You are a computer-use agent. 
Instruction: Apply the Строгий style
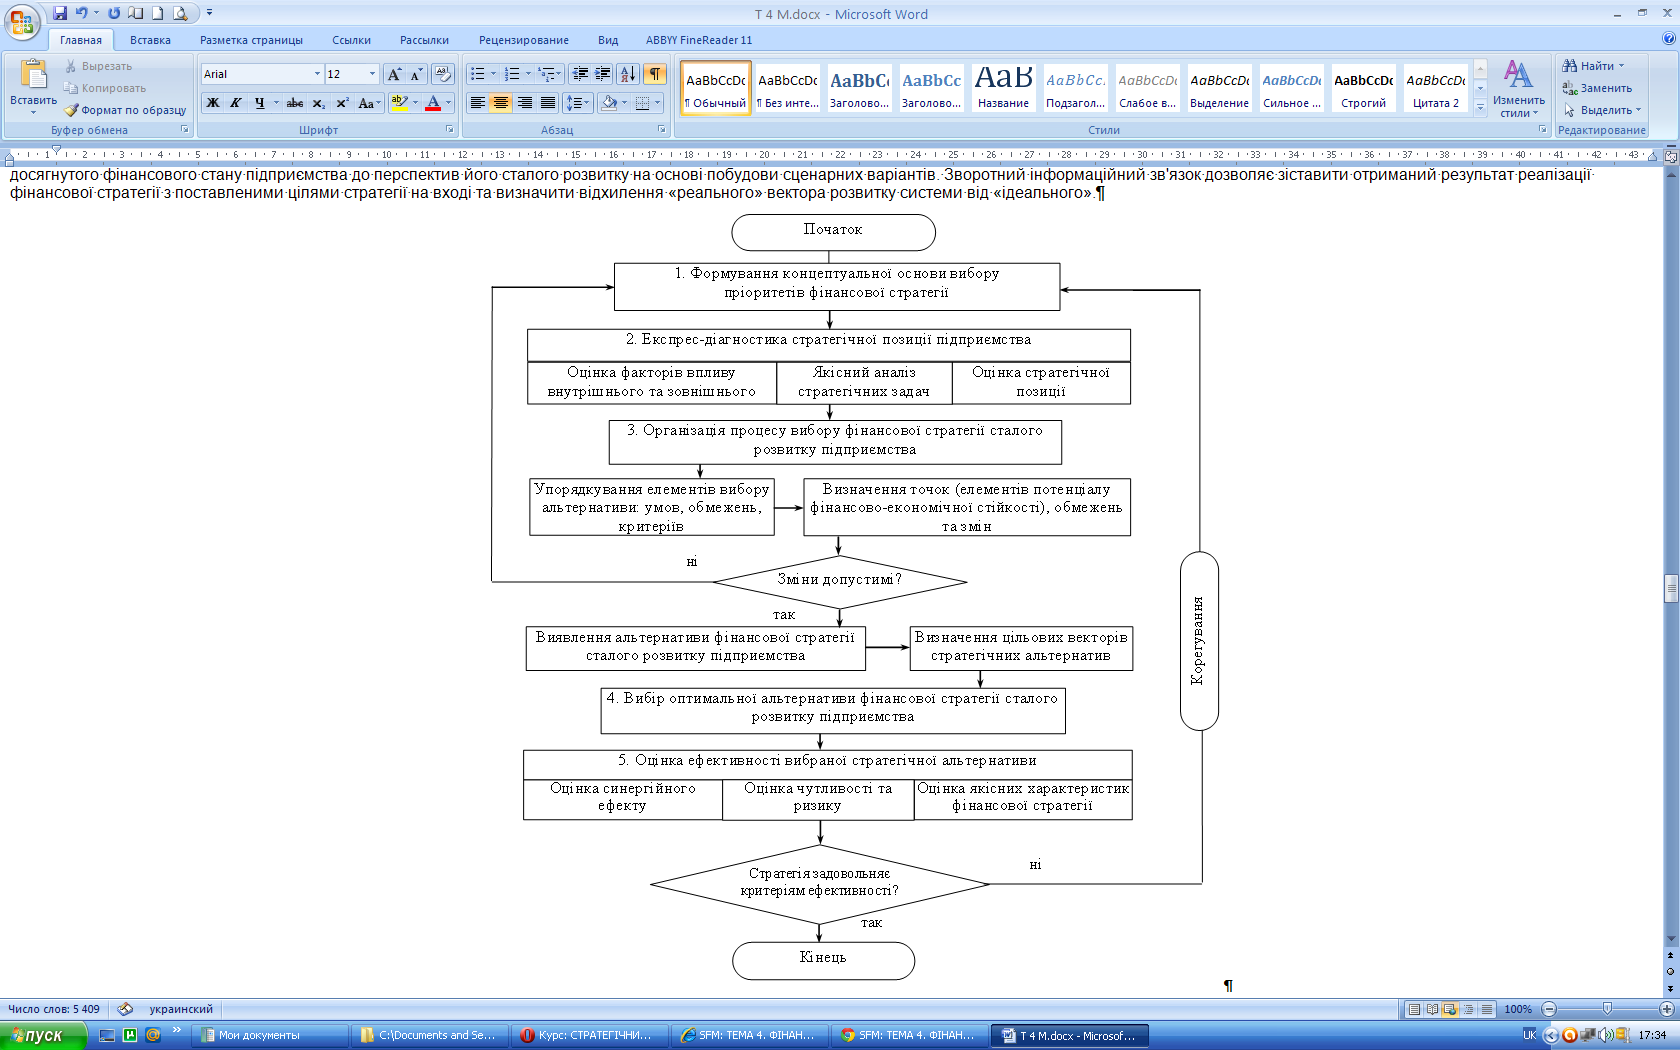1363,88
